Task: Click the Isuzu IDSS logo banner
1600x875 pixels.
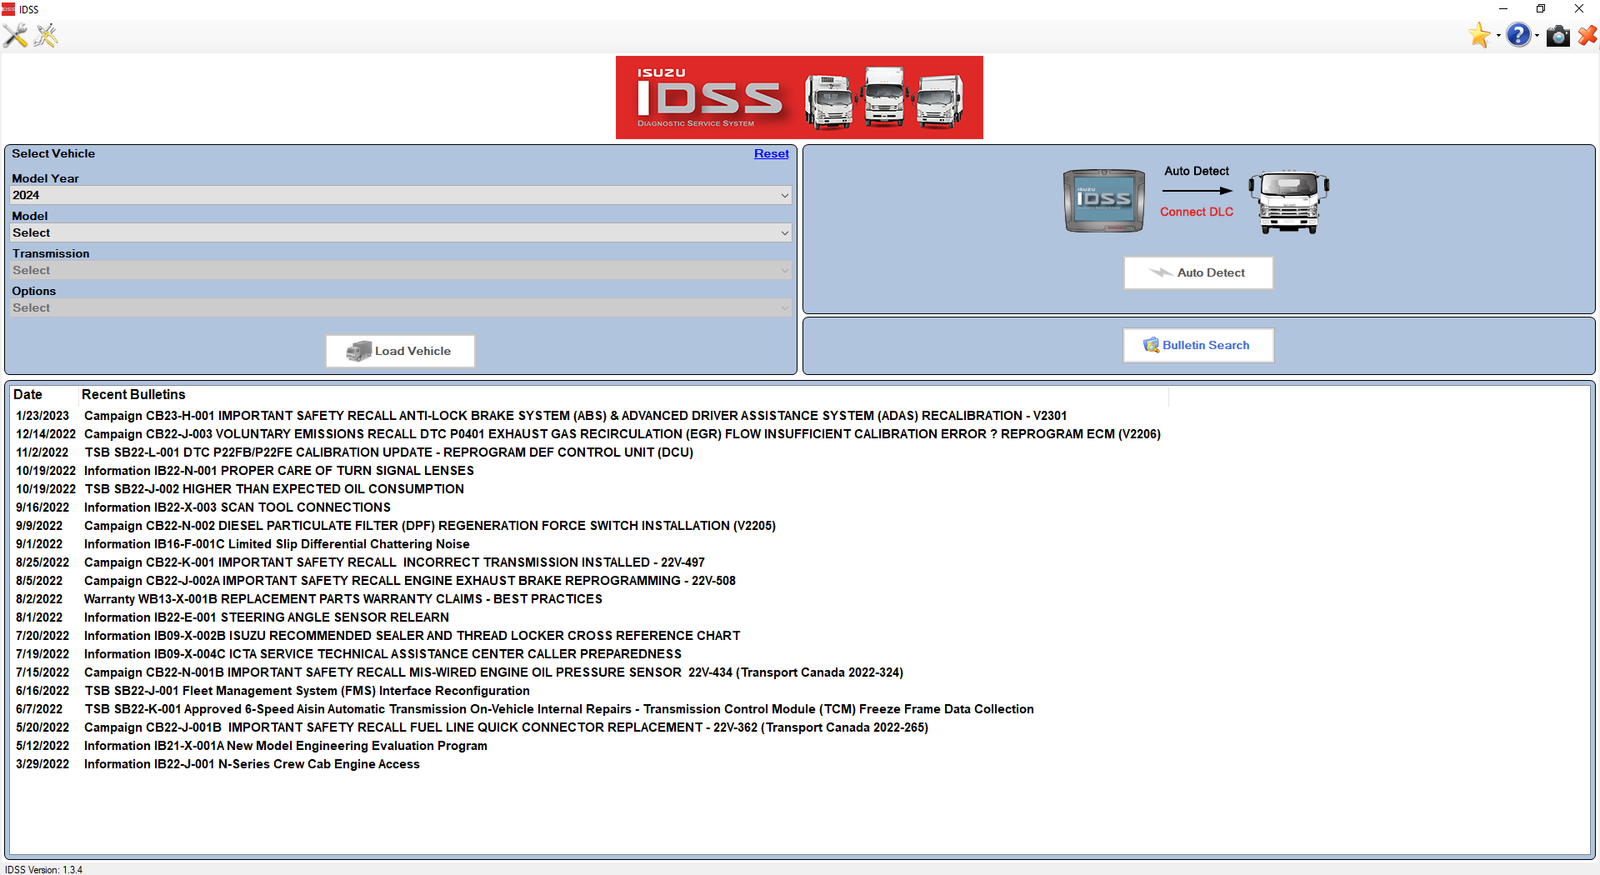Action: pos(799,97)
